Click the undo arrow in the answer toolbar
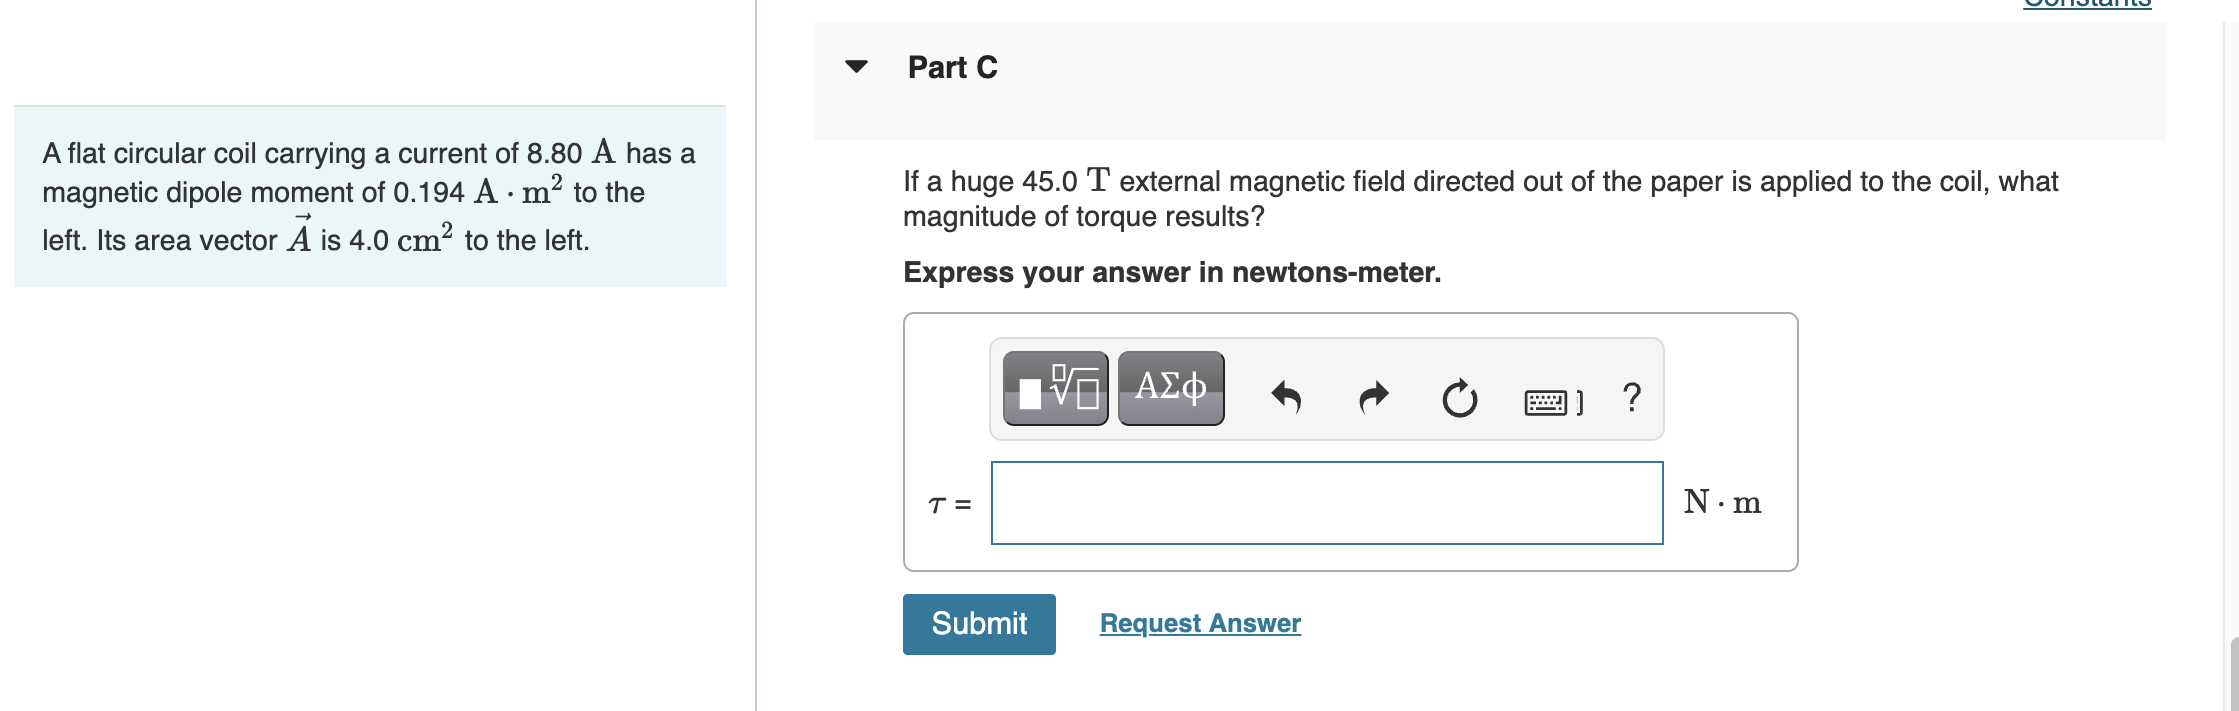The height and width of the screenshot is (711, 2239). pyautogui.click(x=1286, y=395)
